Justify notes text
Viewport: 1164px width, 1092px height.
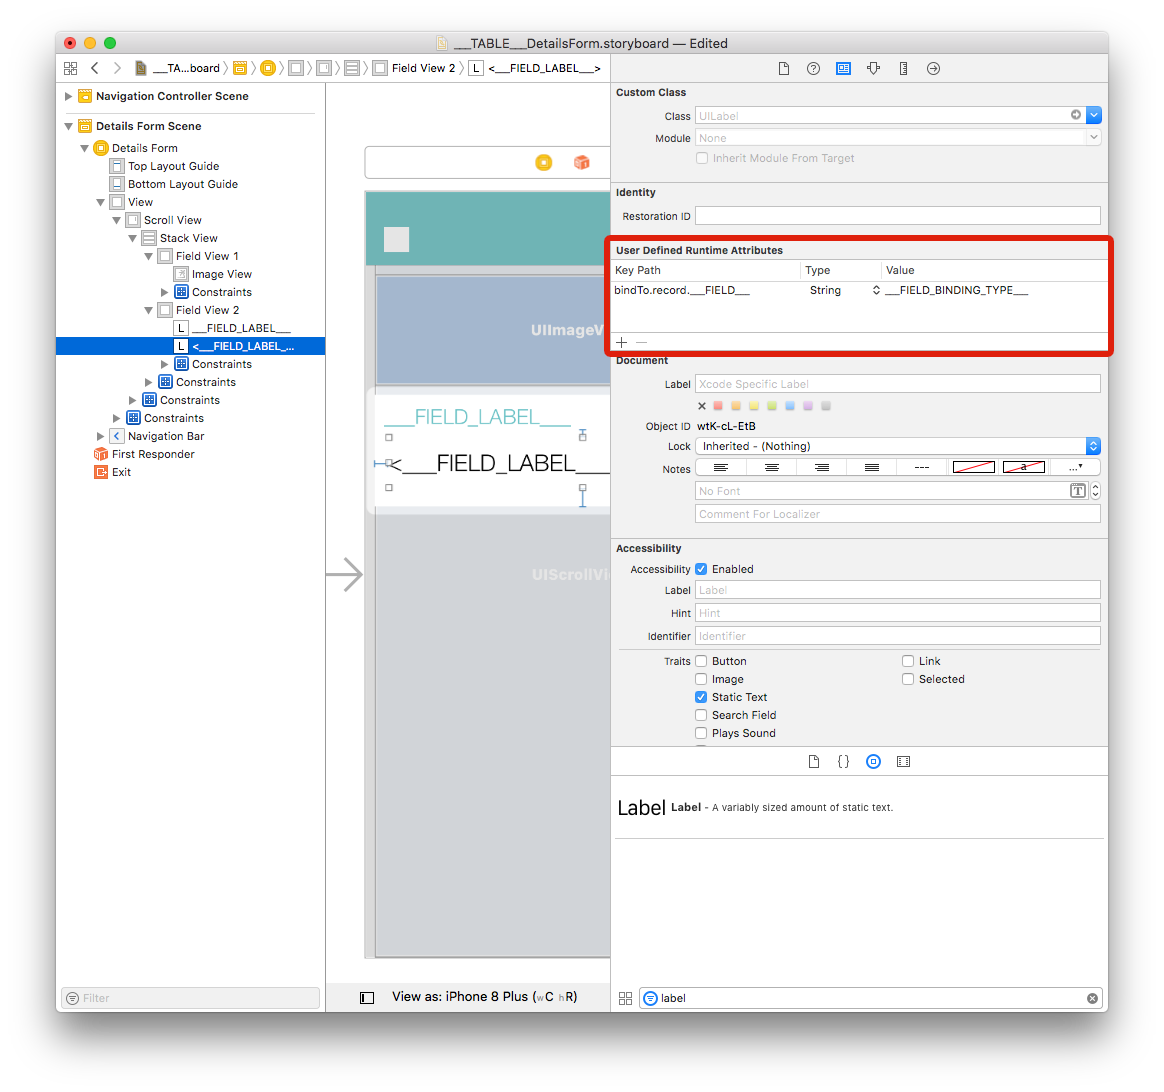872,468
